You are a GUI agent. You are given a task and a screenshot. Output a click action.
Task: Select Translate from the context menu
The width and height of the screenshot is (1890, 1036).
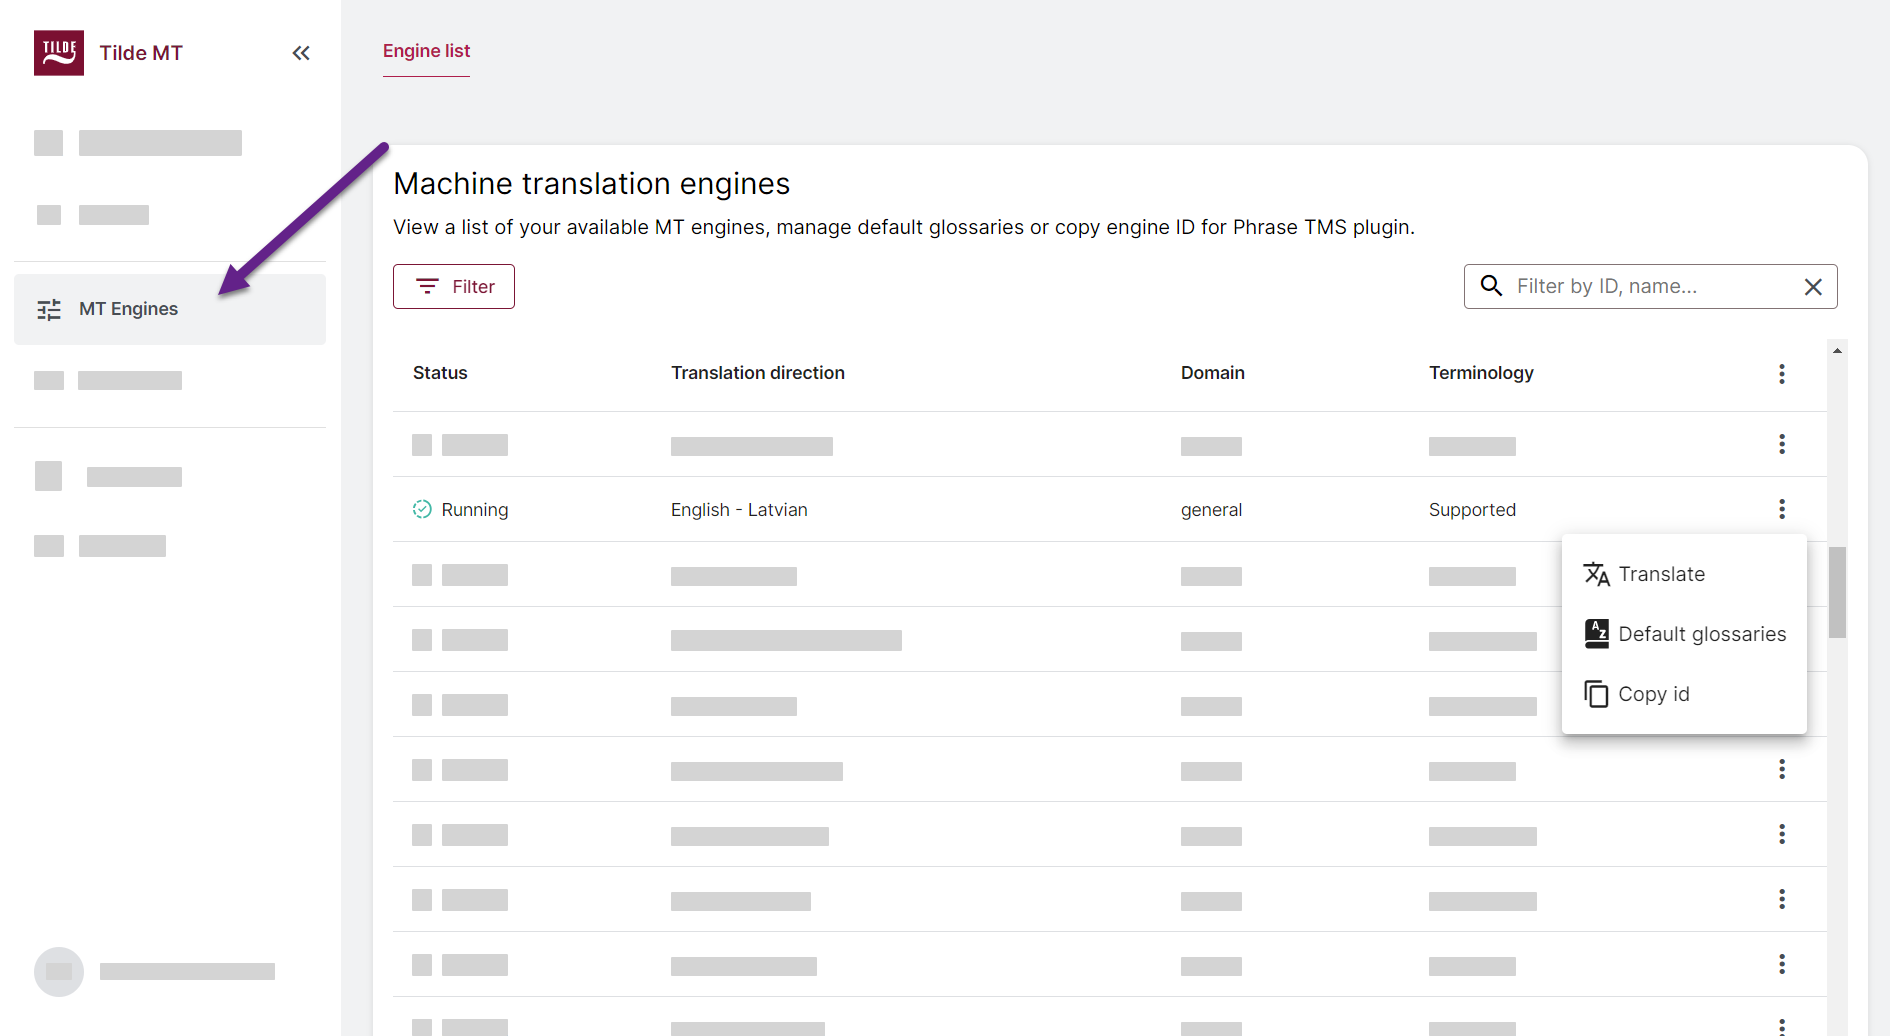[1684, 574]
